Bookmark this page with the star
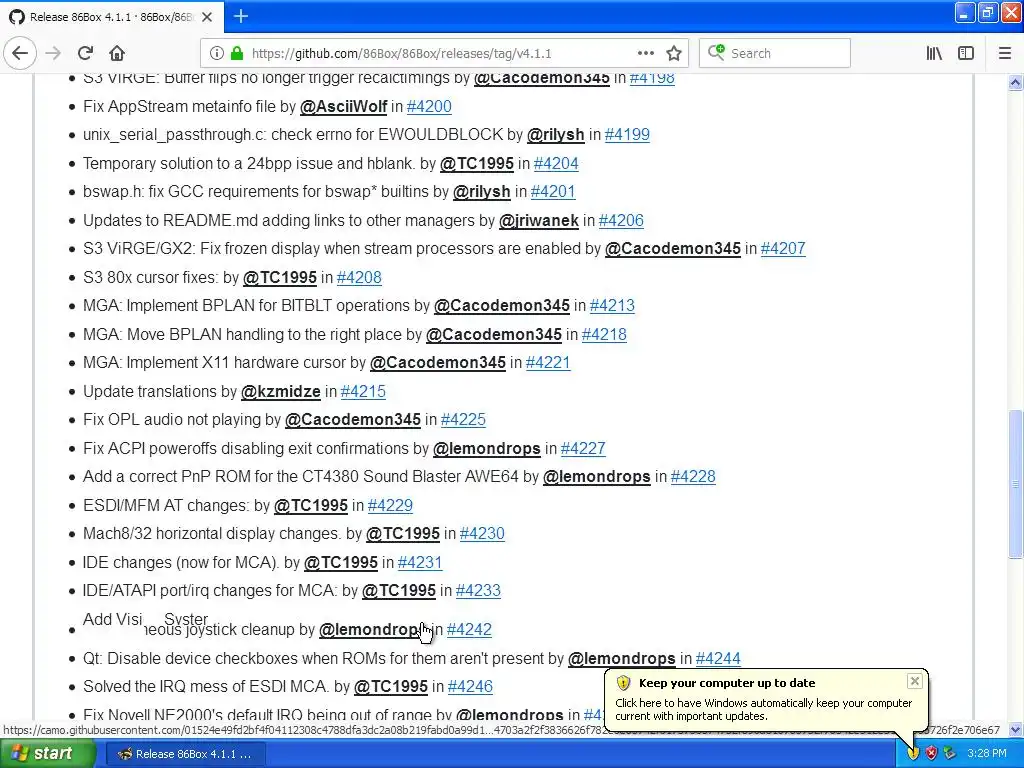 coord(674,54)
